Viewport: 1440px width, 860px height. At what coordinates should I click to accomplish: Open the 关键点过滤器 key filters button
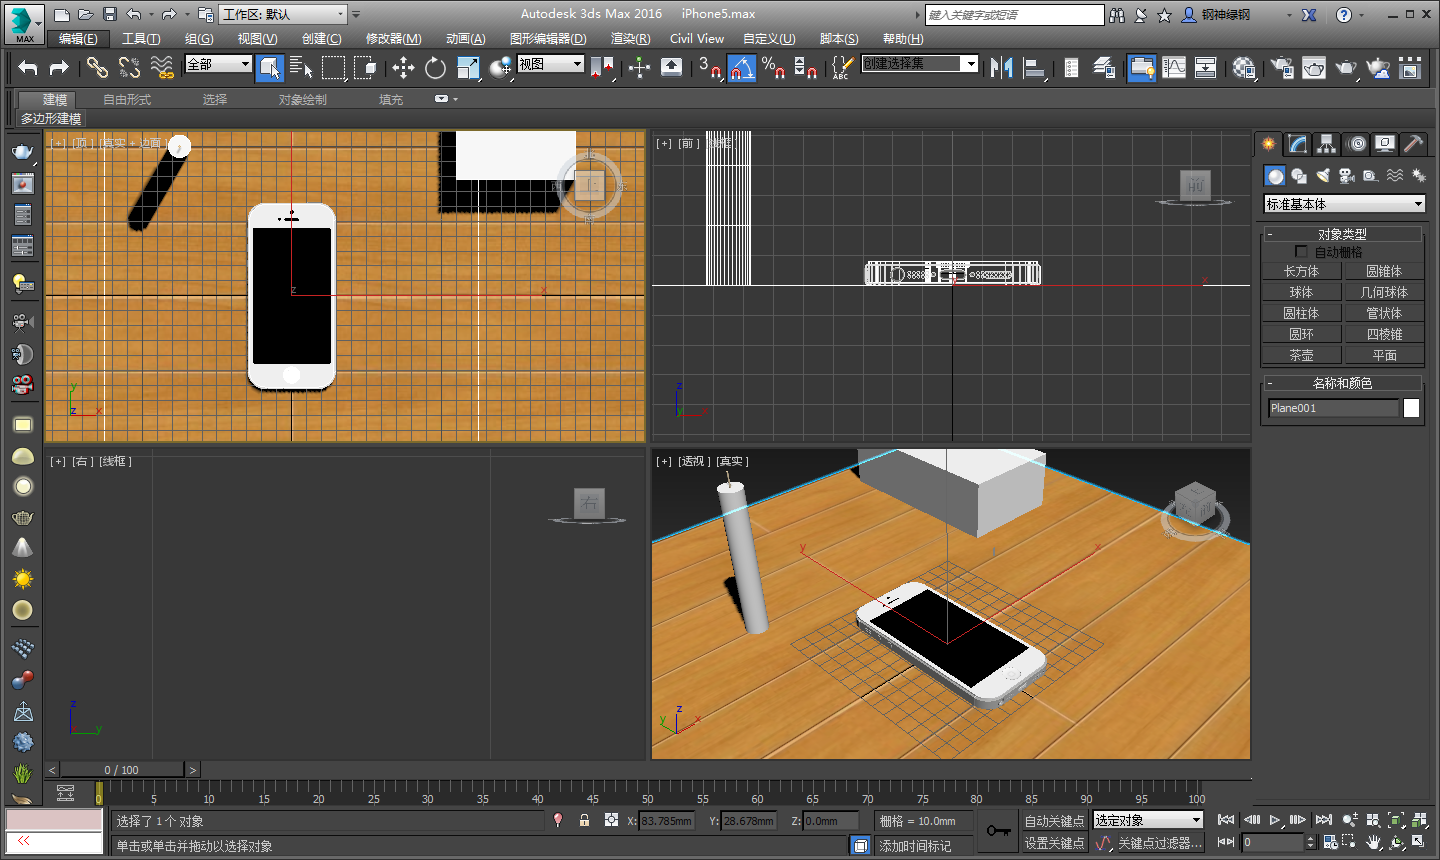[x=1159, y=843]
